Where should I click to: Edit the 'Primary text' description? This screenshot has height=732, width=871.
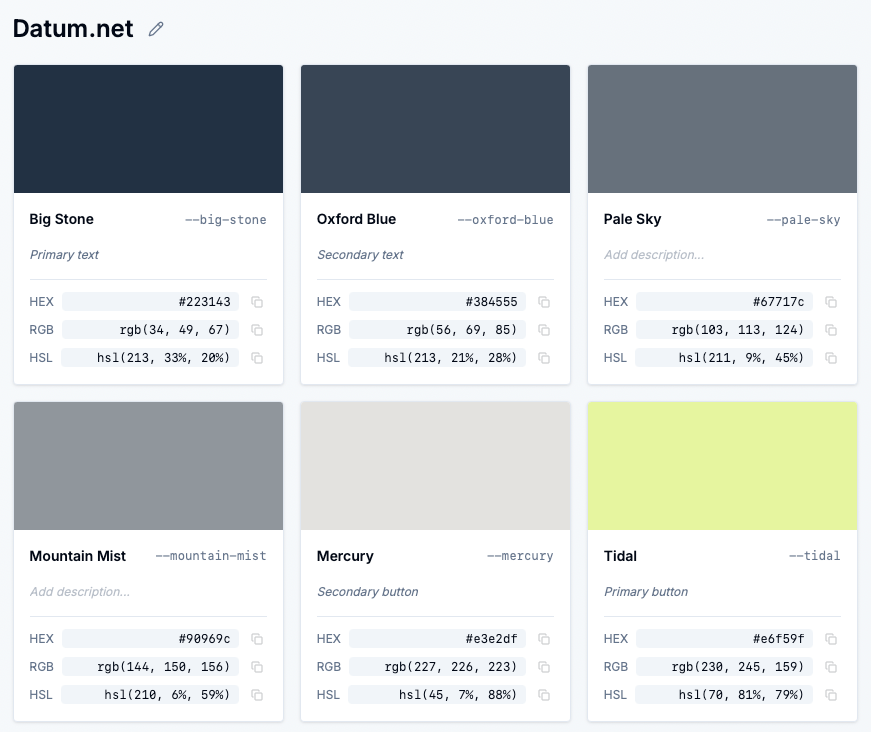pyautogui.click(x=64, y=255)
